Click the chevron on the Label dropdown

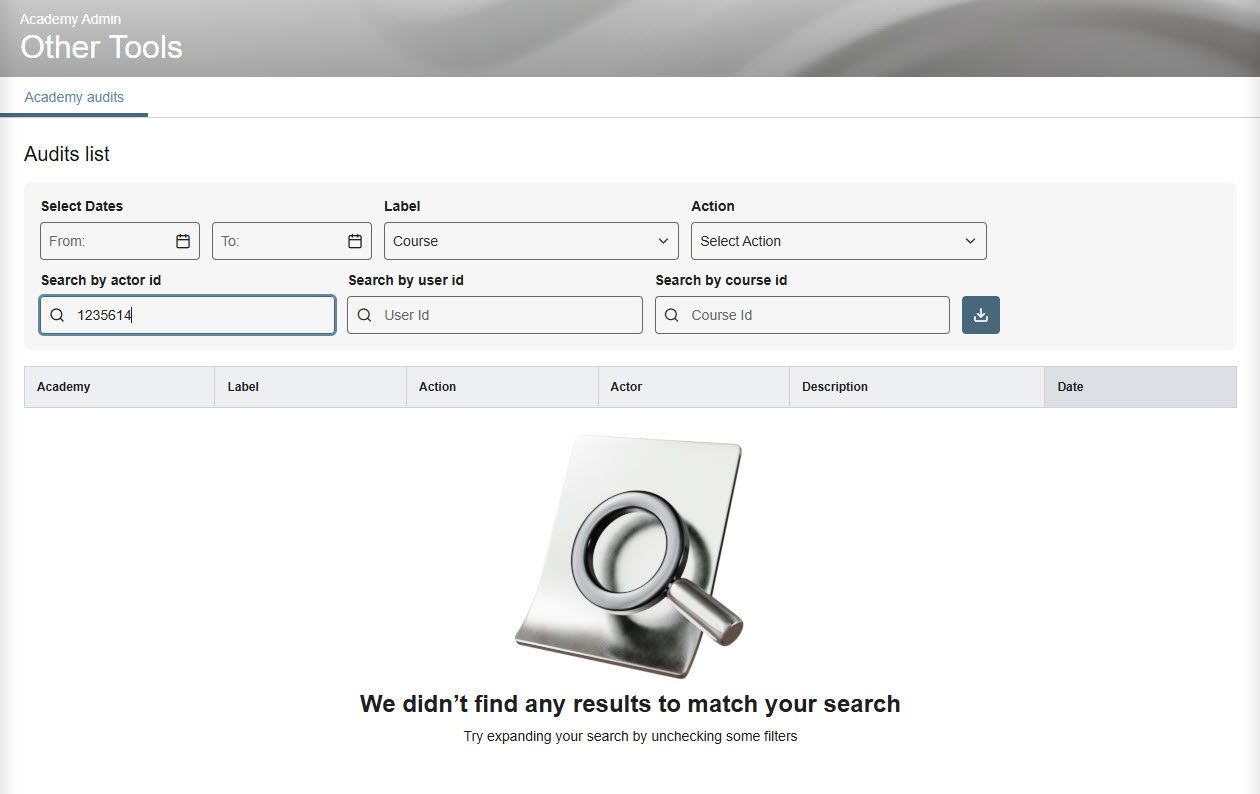(663, 240)
